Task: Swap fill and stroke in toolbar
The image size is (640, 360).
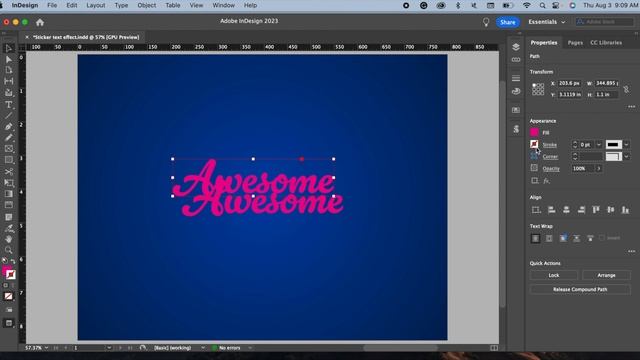Action: click(13, 261)
